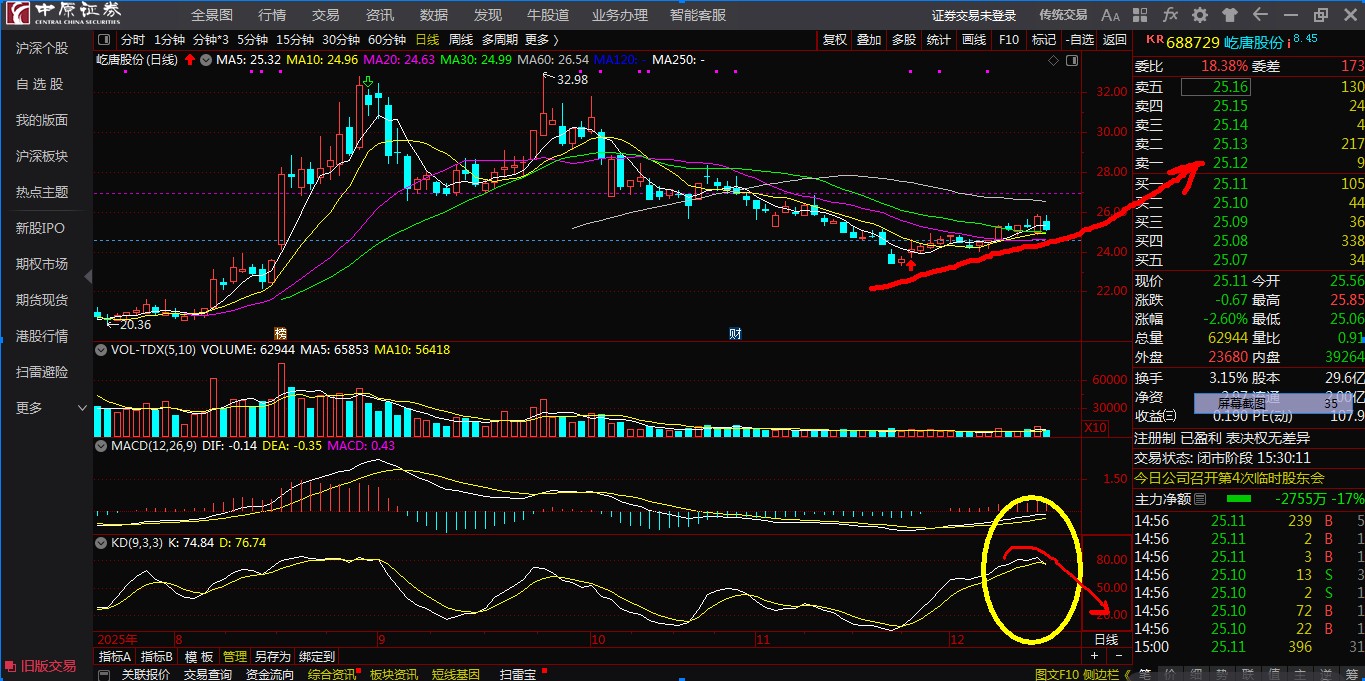Open the skin theme shirt icon
Image resolution: width=1365 pixels, height=681 pixels.
(x=1230, y=15)
